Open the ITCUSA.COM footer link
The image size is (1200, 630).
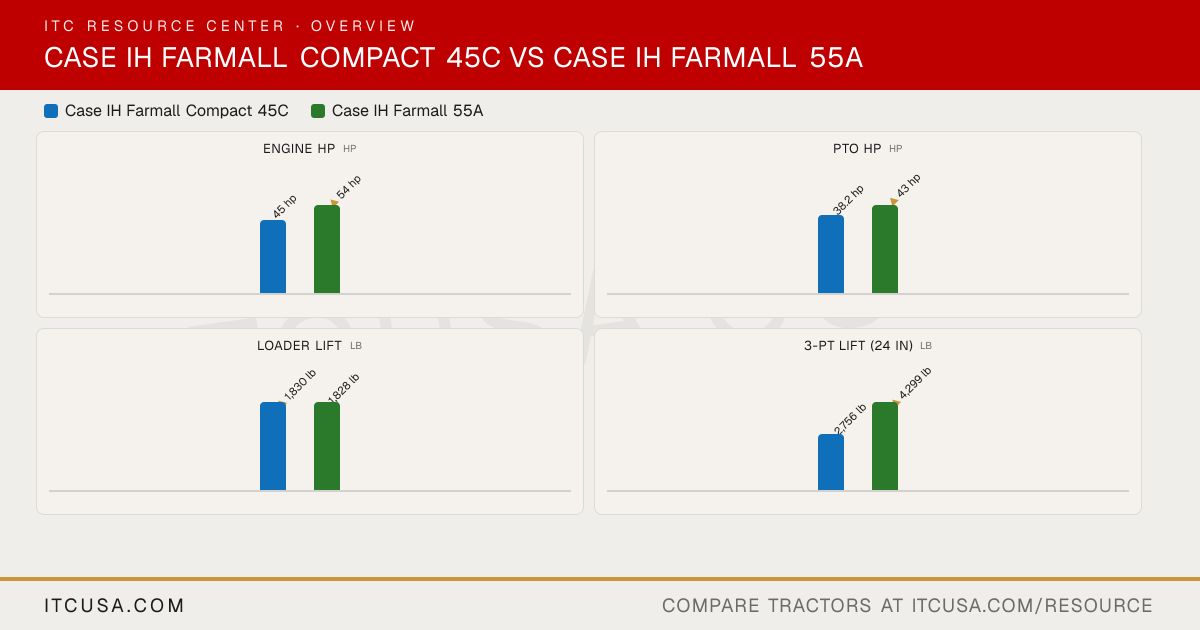115,606
